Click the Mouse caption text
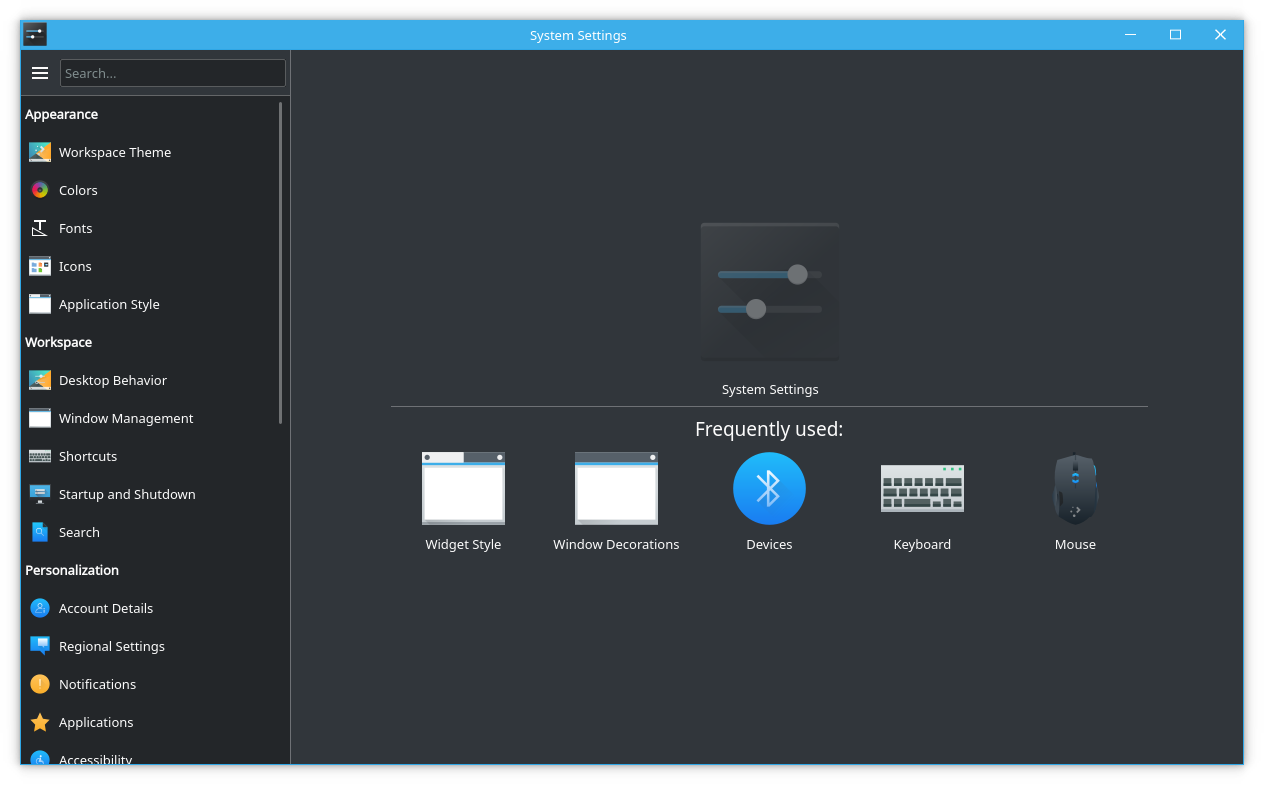This screenshot has height=785, width=1264. (x=1075, y=544)
